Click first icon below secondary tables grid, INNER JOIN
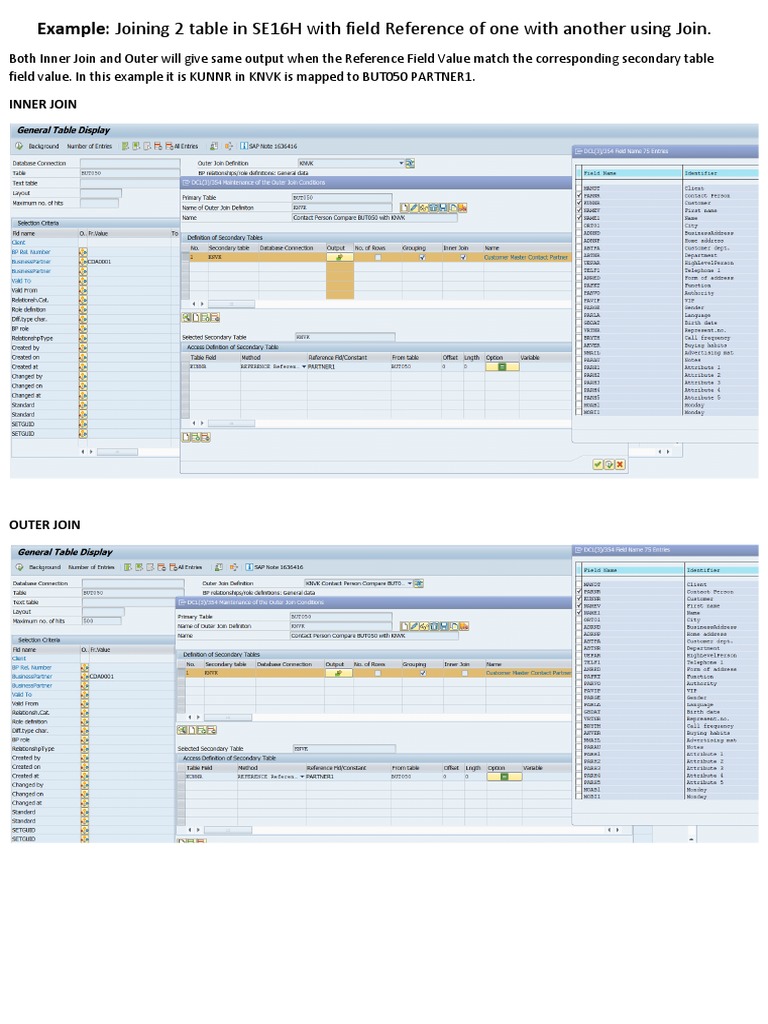The height and width of the screenshot is (1024, 768). tap(187, 317)
